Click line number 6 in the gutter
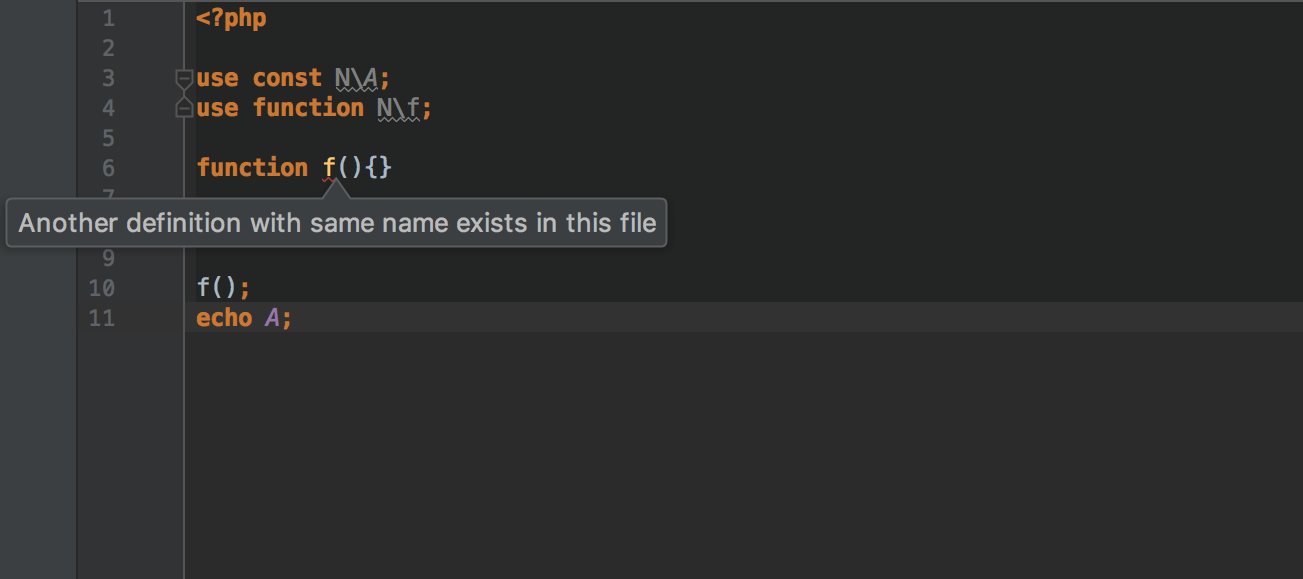The height and width of the screenshot is (579, 1303). 108,168
